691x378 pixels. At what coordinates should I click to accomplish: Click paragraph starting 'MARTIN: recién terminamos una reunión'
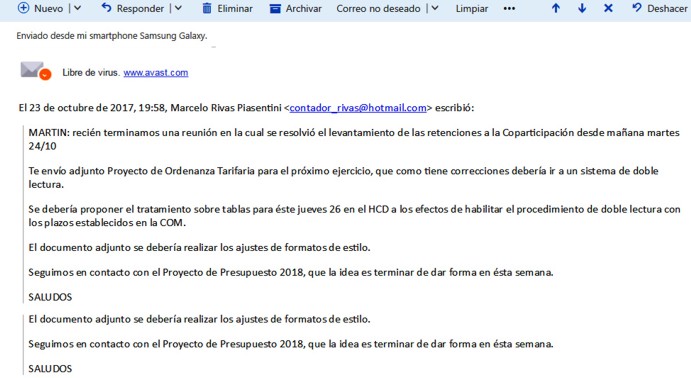point(354,139)
